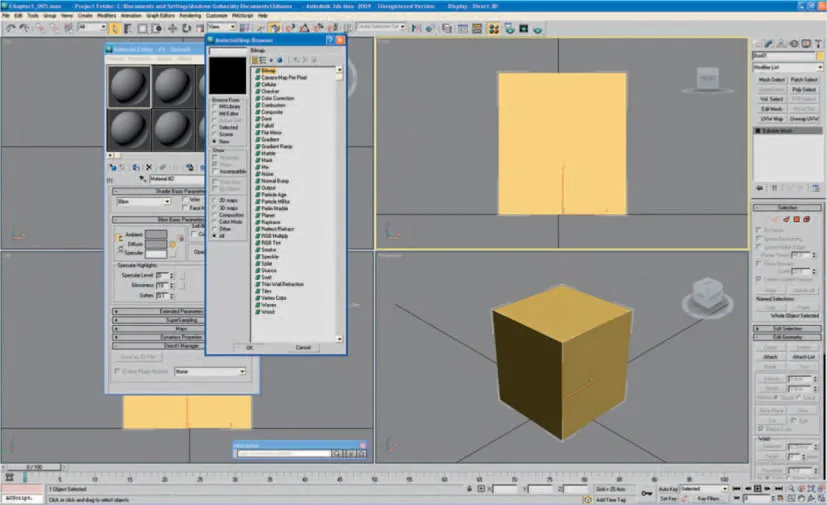
Task: Click OK in Material/Map Browser
Action: [249, 347]
